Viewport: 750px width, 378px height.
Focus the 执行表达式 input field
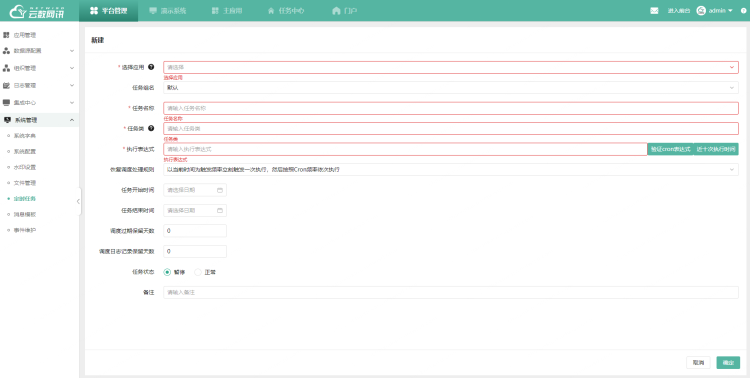(405, 149)
